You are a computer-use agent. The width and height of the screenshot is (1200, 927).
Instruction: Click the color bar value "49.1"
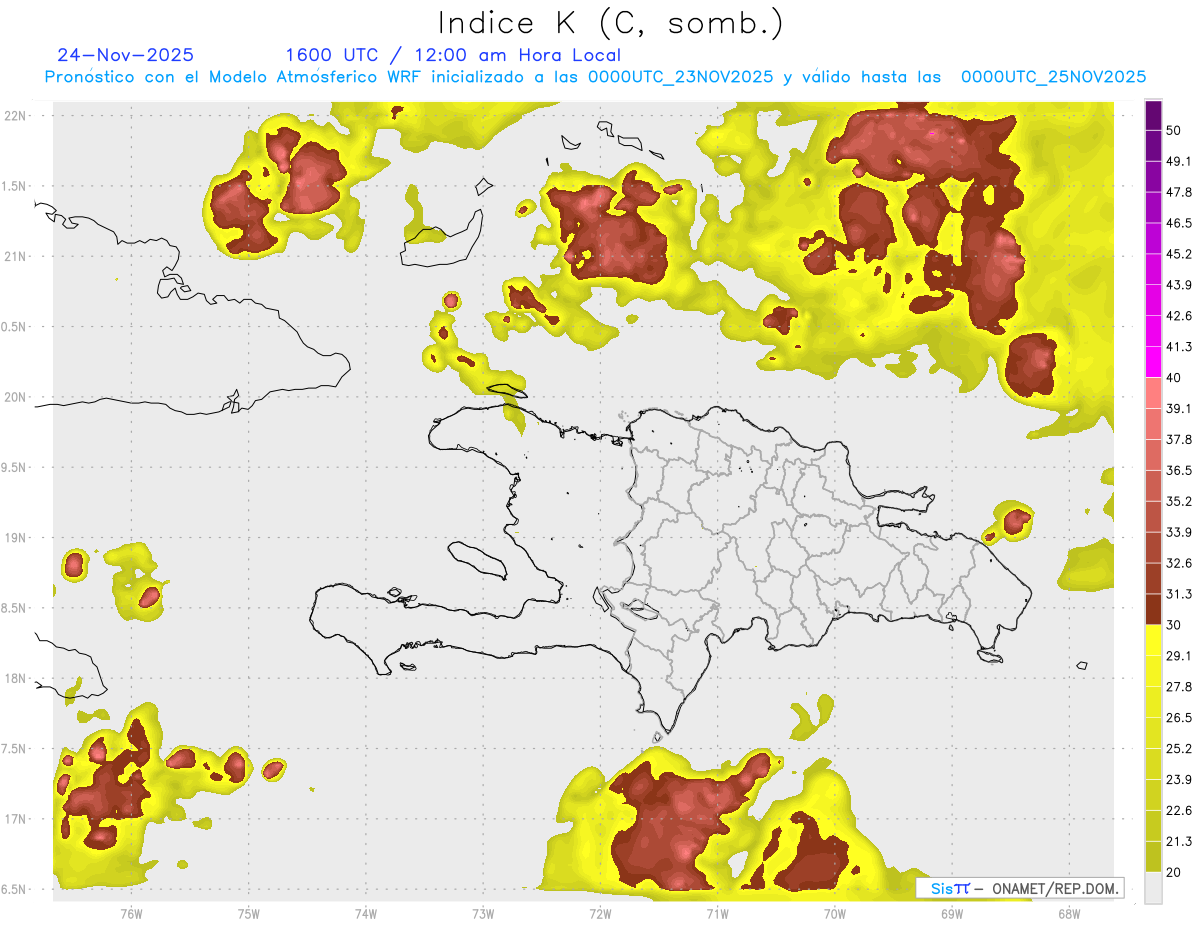point(1179,162)
